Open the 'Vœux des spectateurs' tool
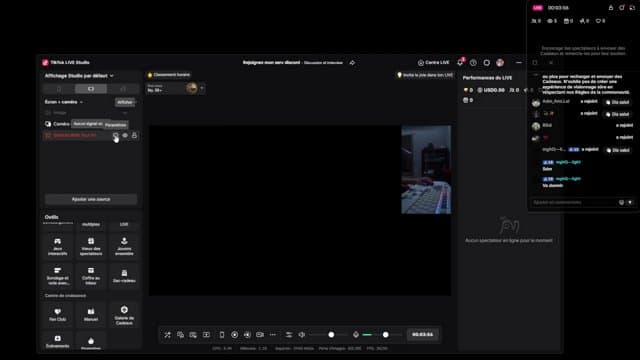The height and width of the screenshot is (360, 640). tap(91, 247)
